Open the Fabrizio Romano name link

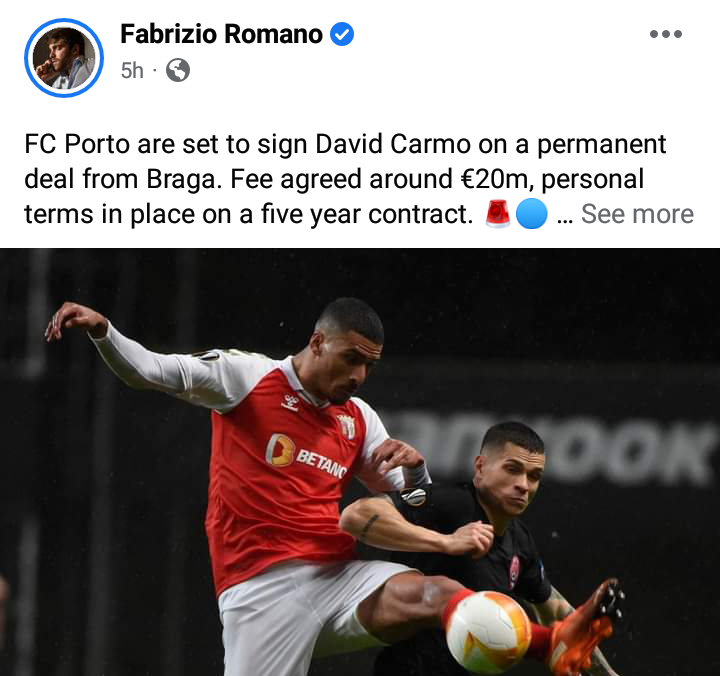(x=221, y=34)
